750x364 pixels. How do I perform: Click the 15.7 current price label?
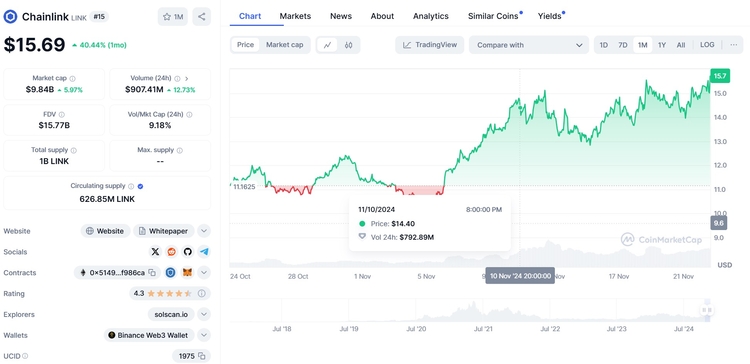coord(720,76)
